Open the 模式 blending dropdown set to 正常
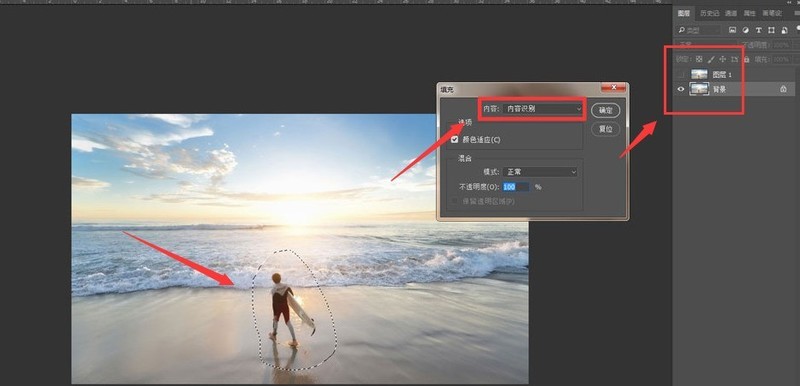 [540, 172]
